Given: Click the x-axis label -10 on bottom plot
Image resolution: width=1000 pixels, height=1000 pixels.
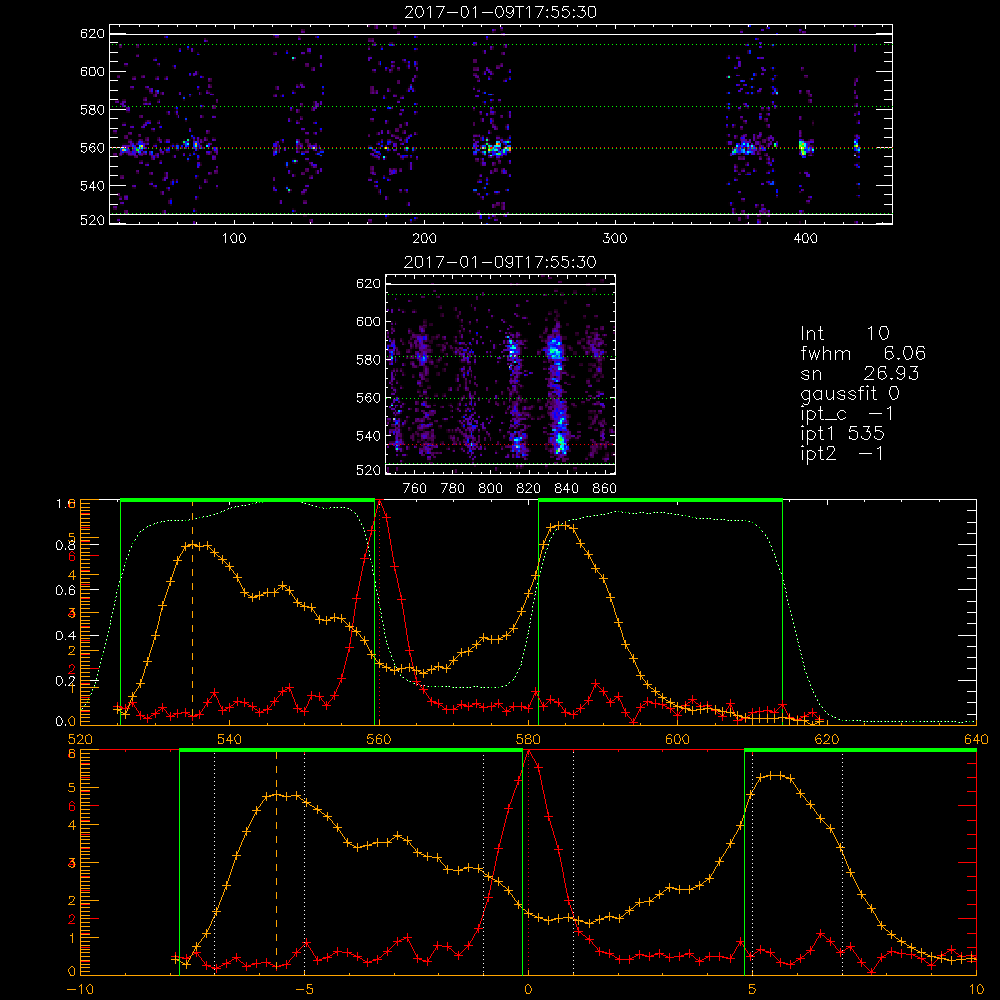Looking at the screenshot, I should coord(80,990).
